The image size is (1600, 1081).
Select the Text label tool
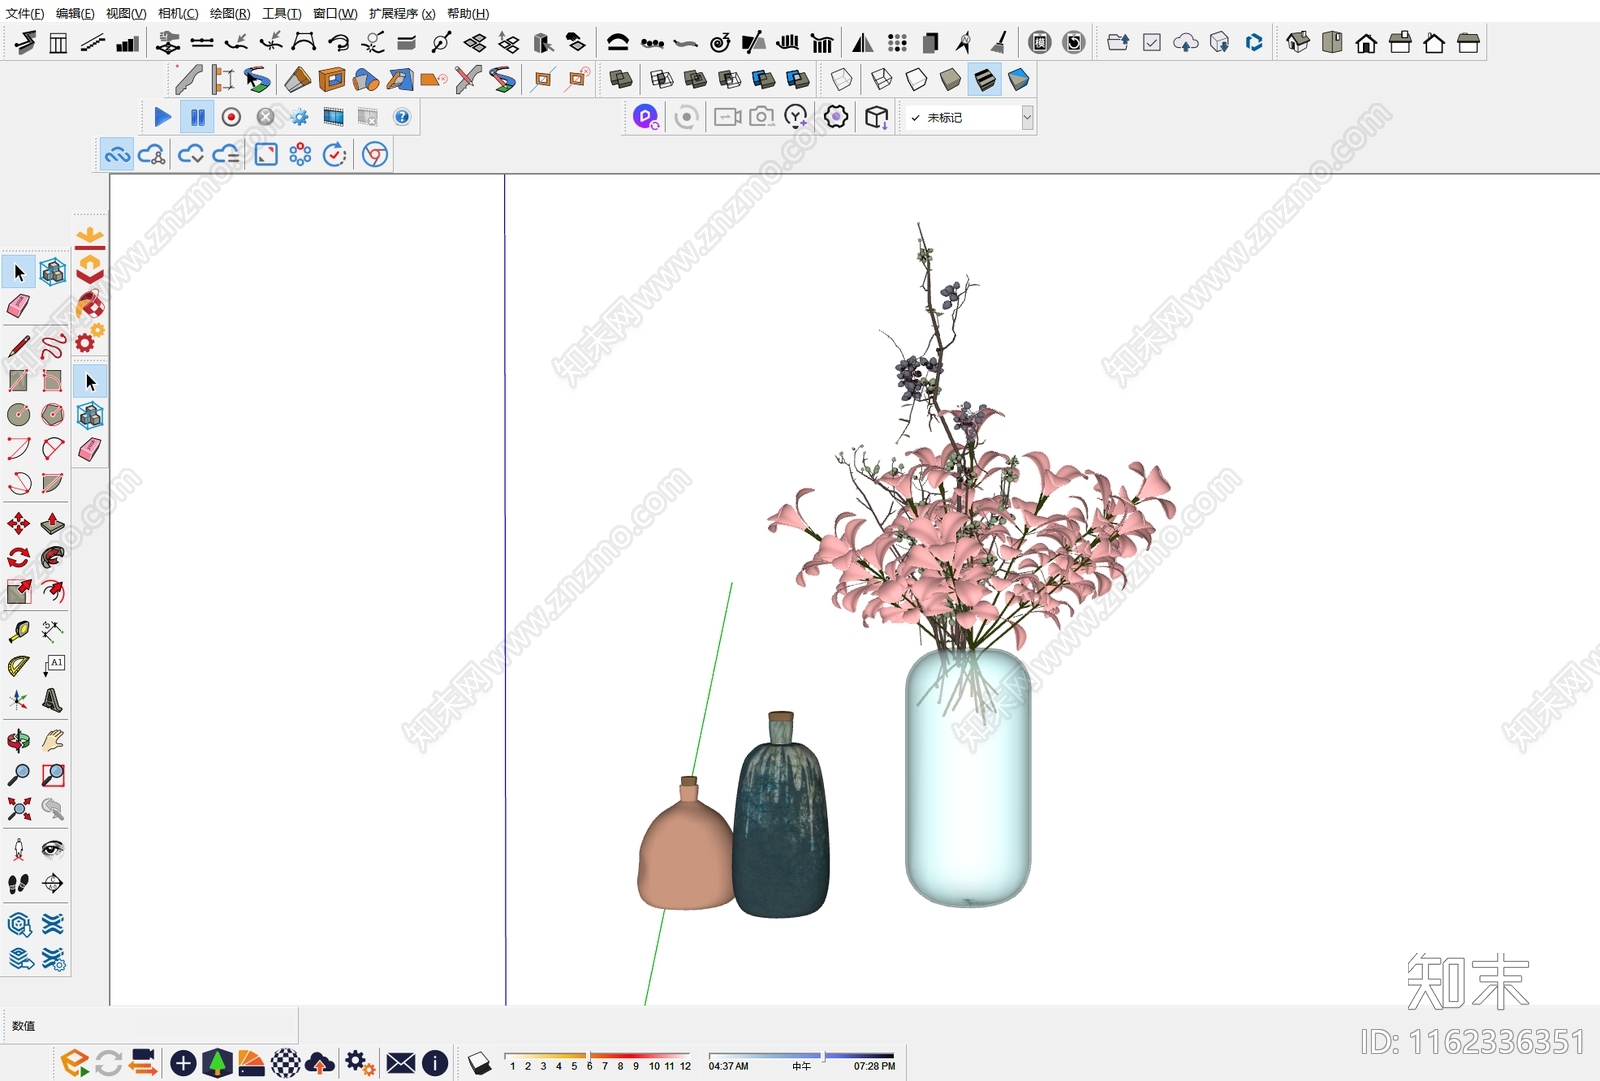pyautogui.click(x=53, y=666)
